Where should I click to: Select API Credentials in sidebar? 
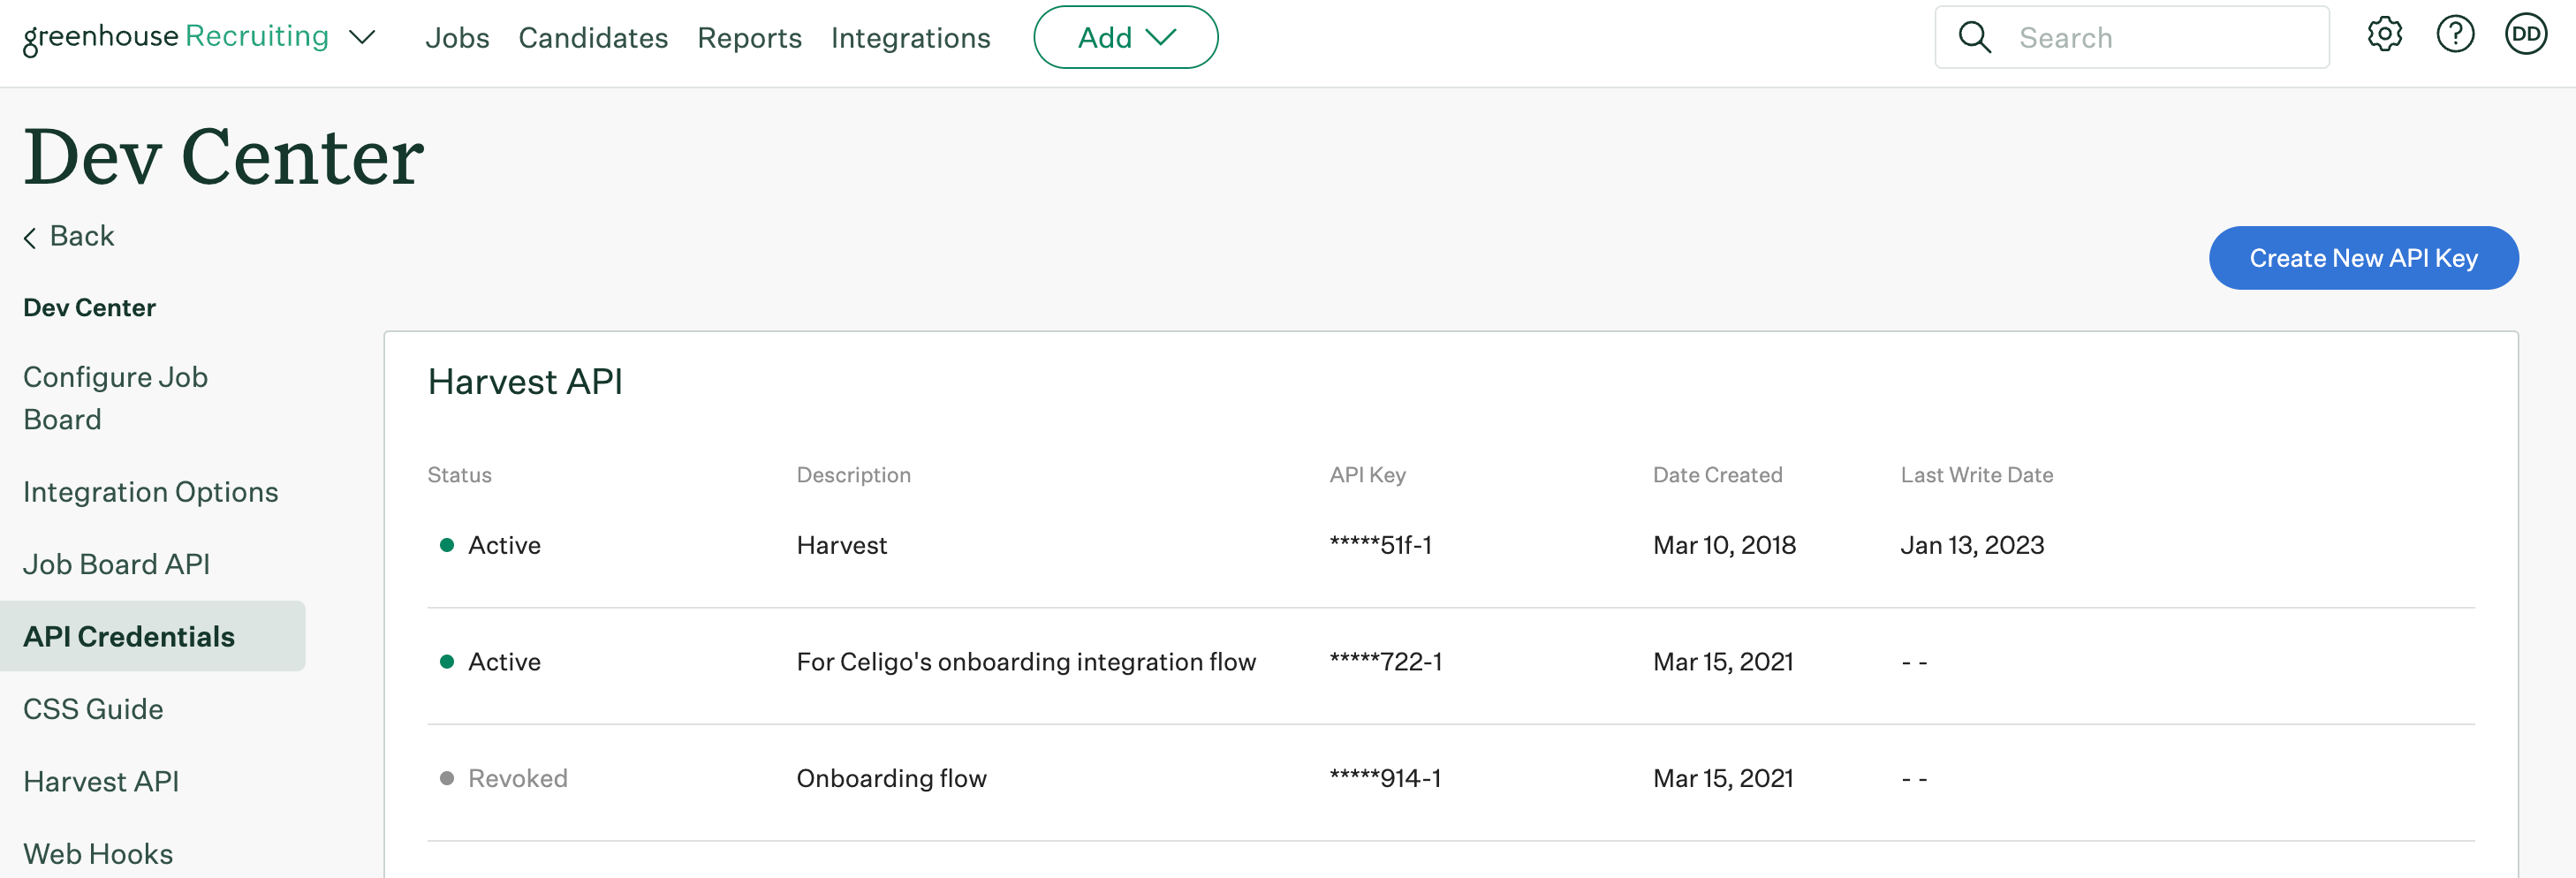coord(152,636)
